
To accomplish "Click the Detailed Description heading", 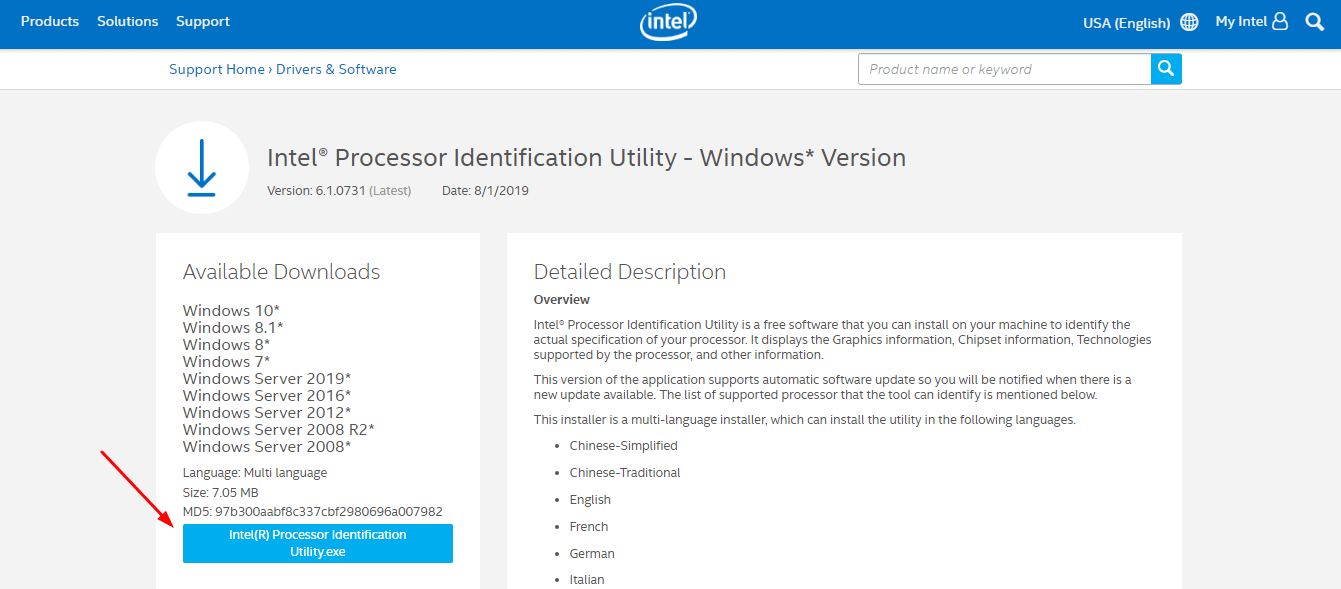I will click(x=630, y=272).
